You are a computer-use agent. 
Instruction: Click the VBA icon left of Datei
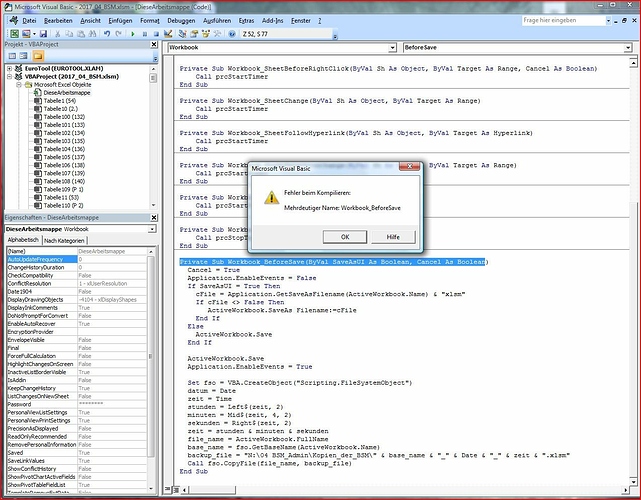[x=13, y=20]
